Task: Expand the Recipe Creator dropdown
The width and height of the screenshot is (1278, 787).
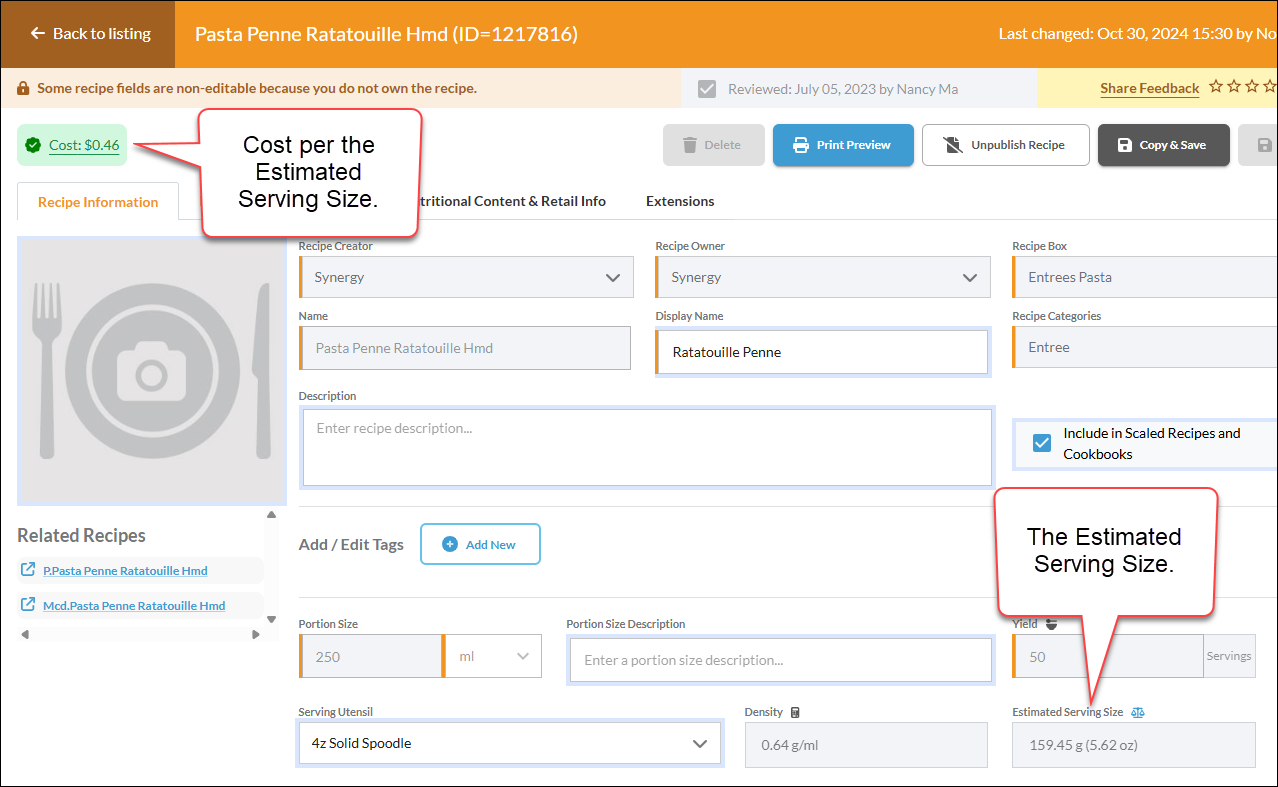Action: click(466, 277)
